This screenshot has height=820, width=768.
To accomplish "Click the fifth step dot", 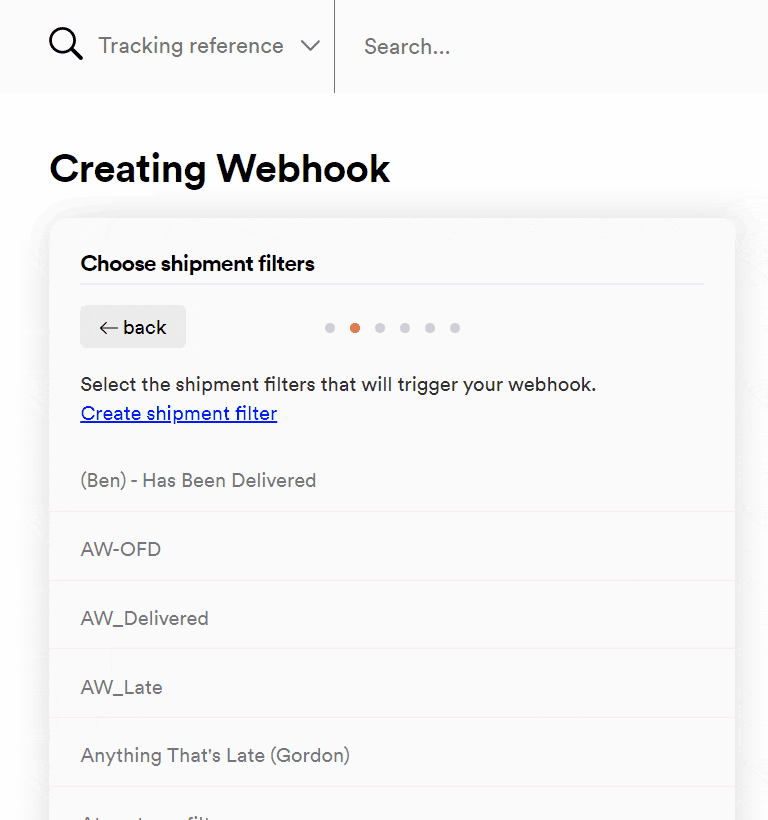I will tap(430, 327).
